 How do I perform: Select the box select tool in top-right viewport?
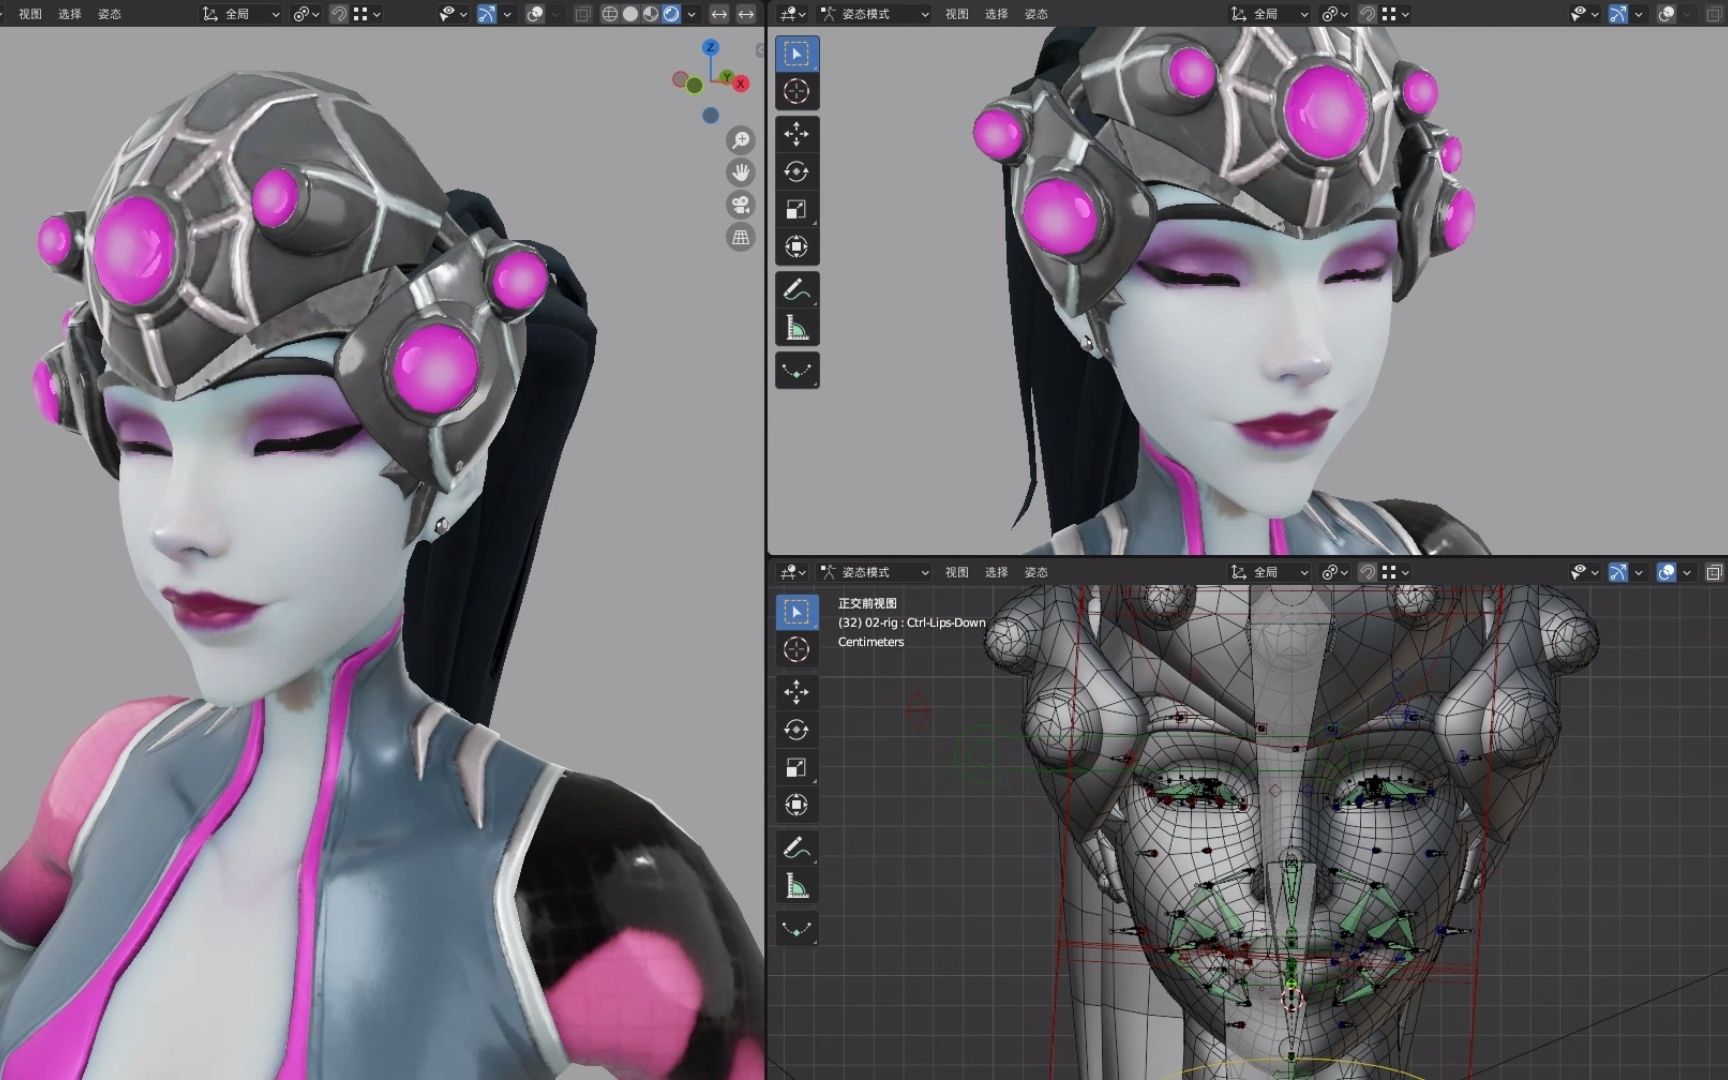coord(797,54)
